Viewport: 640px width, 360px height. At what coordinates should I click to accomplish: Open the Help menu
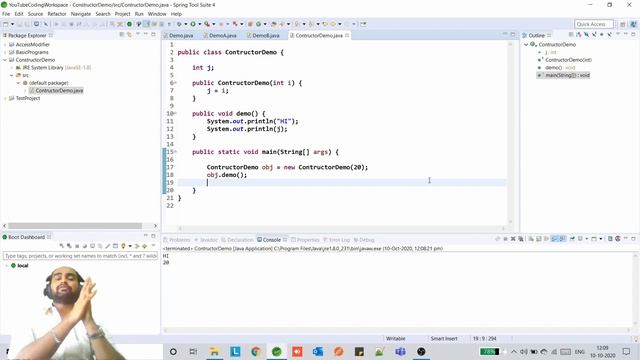pos(176,14)
